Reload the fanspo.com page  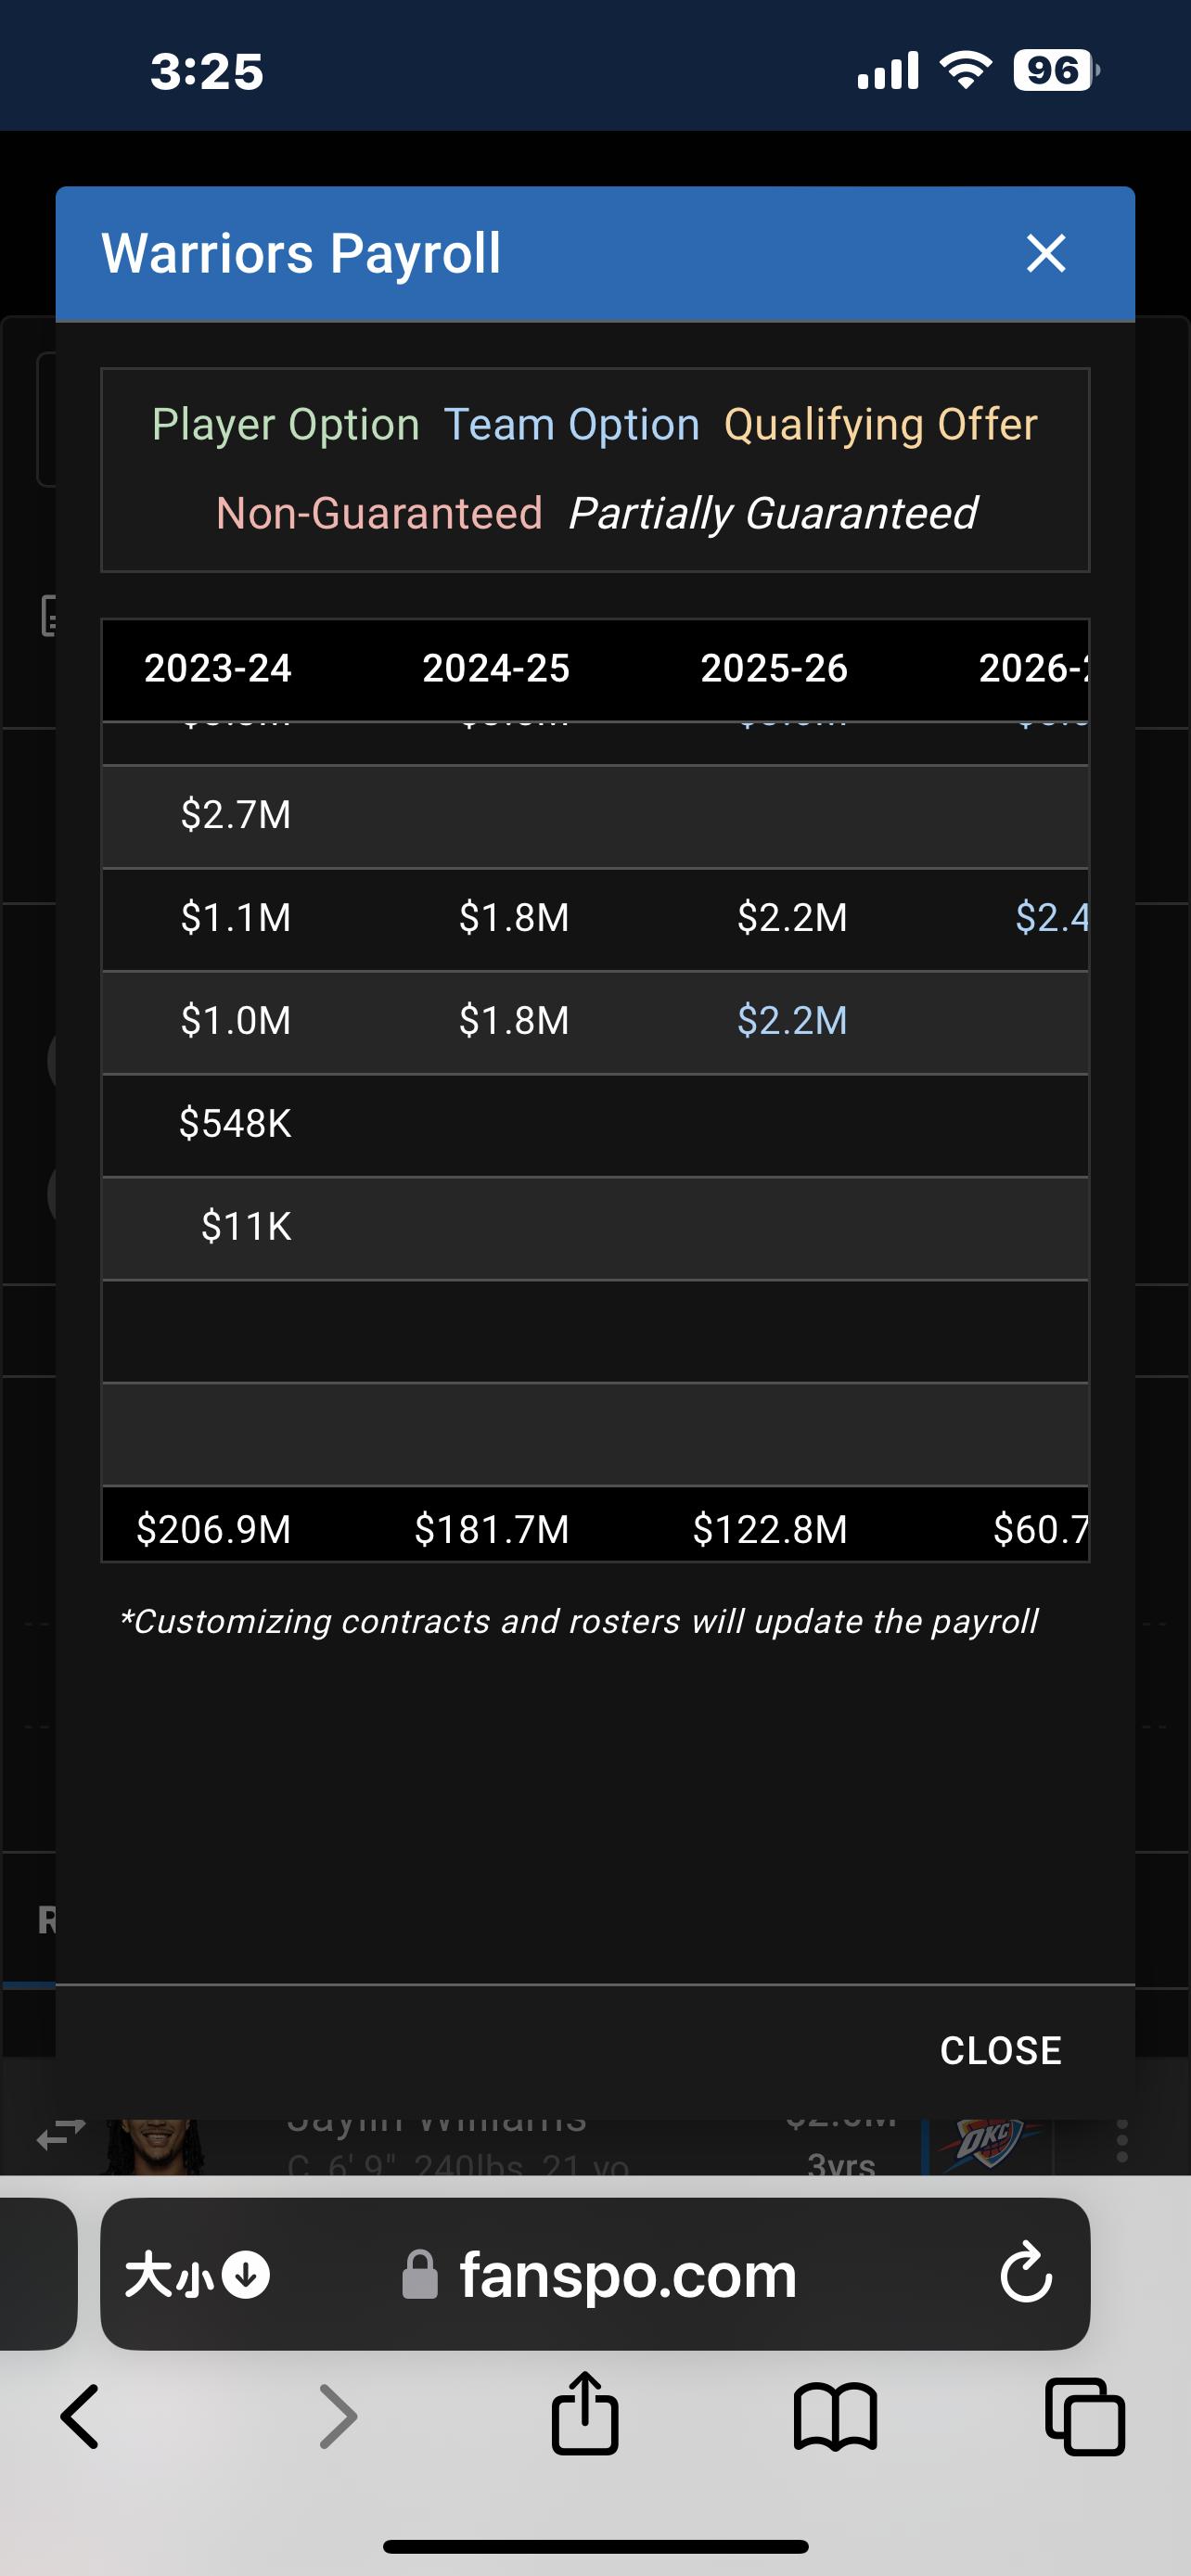[1026, 2274]
